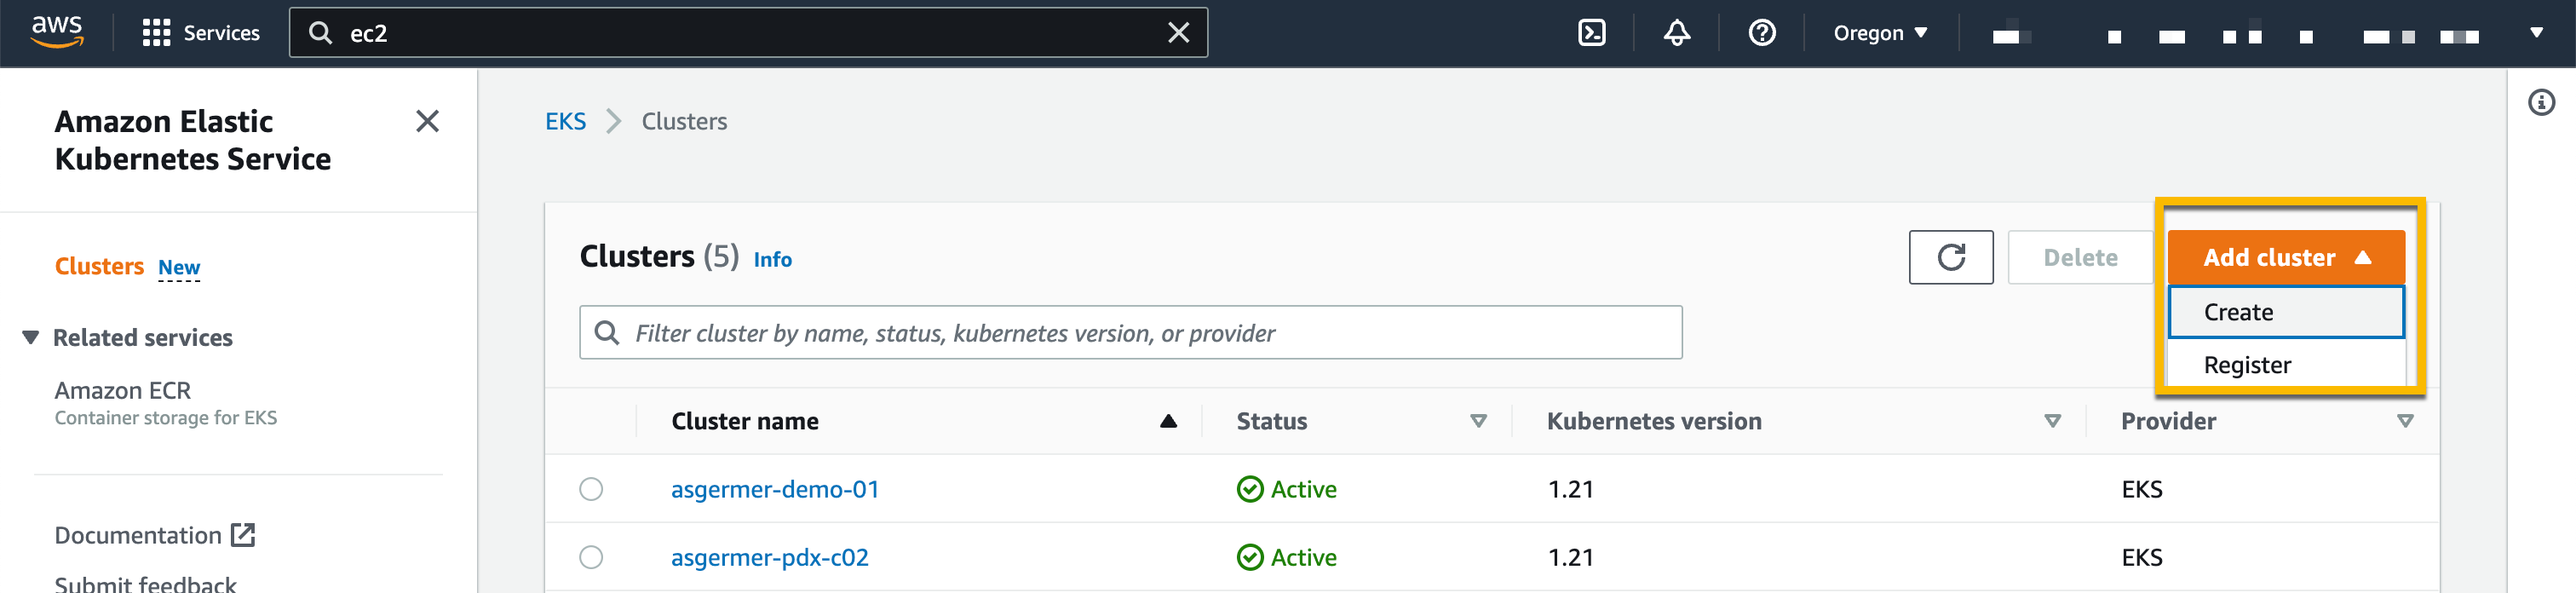Click the Delete button

(x=2080, y=257)
